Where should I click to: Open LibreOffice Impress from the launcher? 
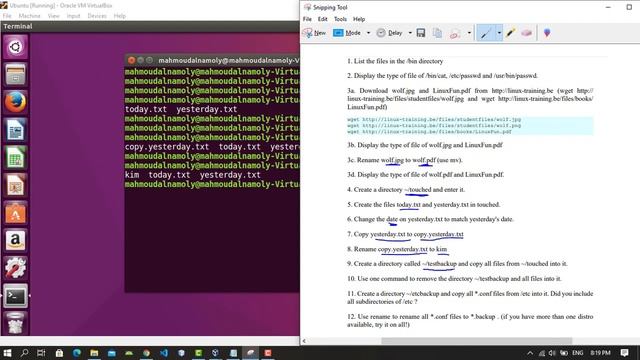16,185
